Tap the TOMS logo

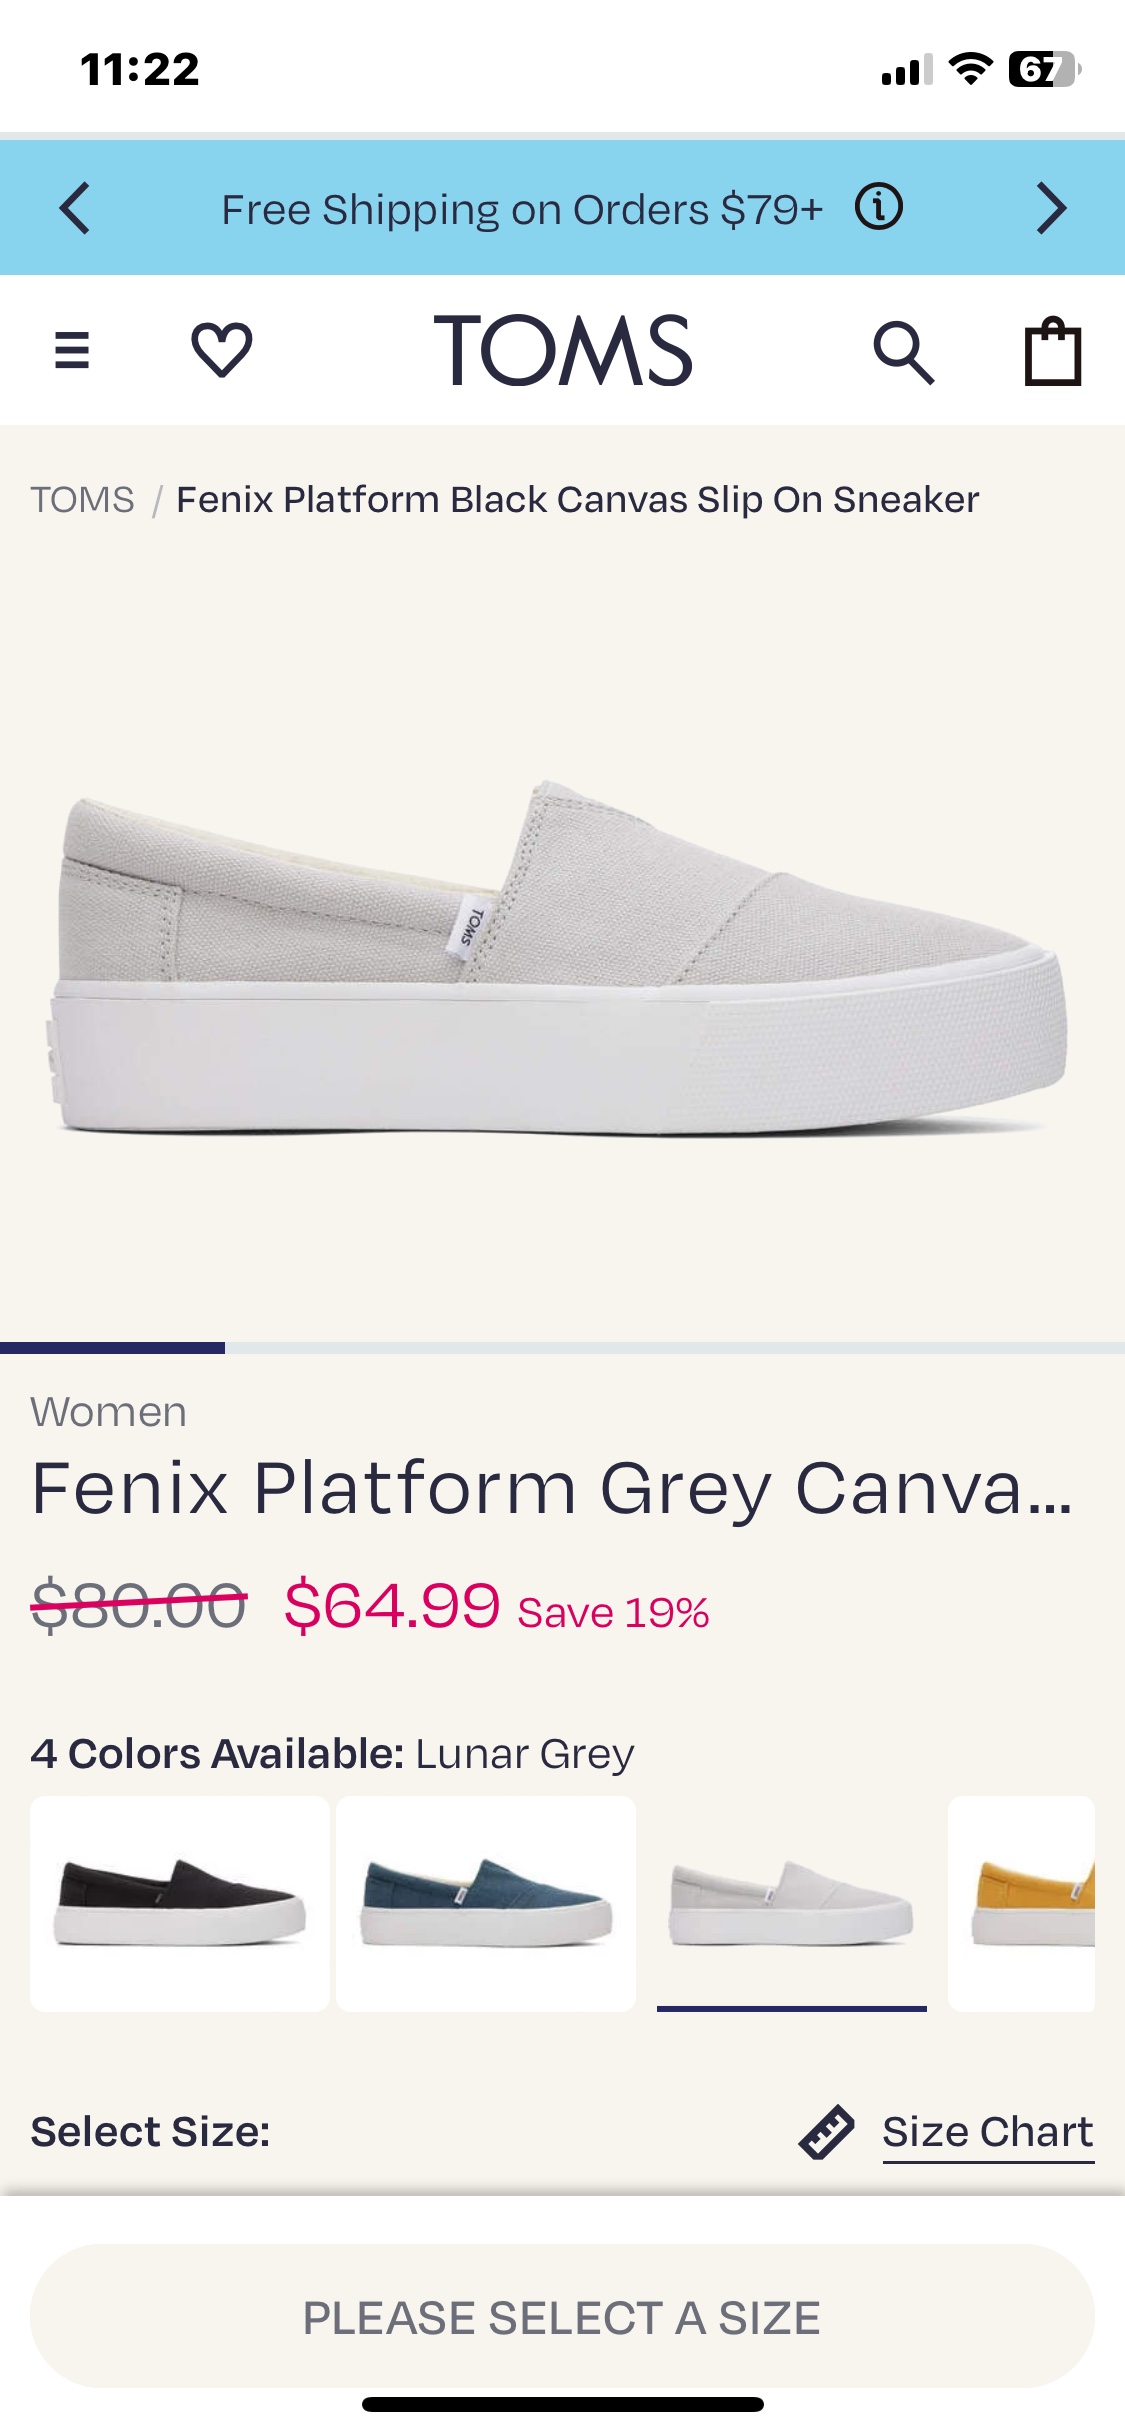point(562,350)
